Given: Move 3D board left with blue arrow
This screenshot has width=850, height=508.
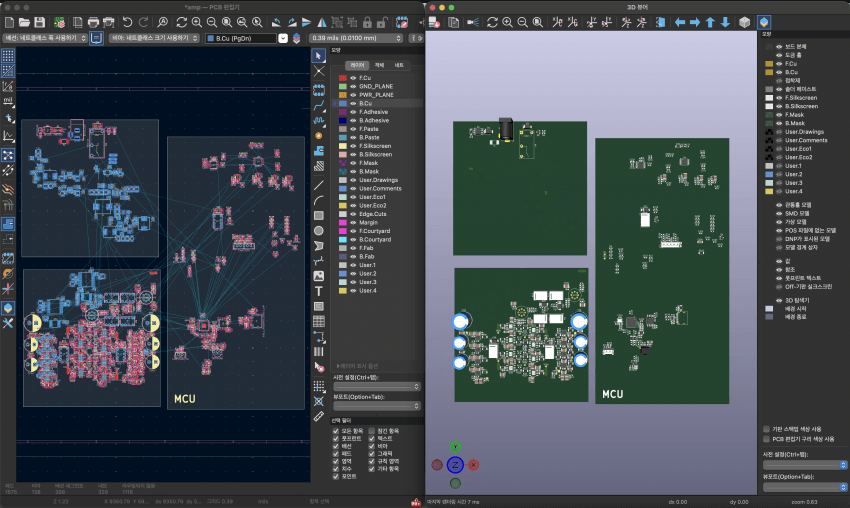Looking at the screenshot, I should (x=680, y=22).
